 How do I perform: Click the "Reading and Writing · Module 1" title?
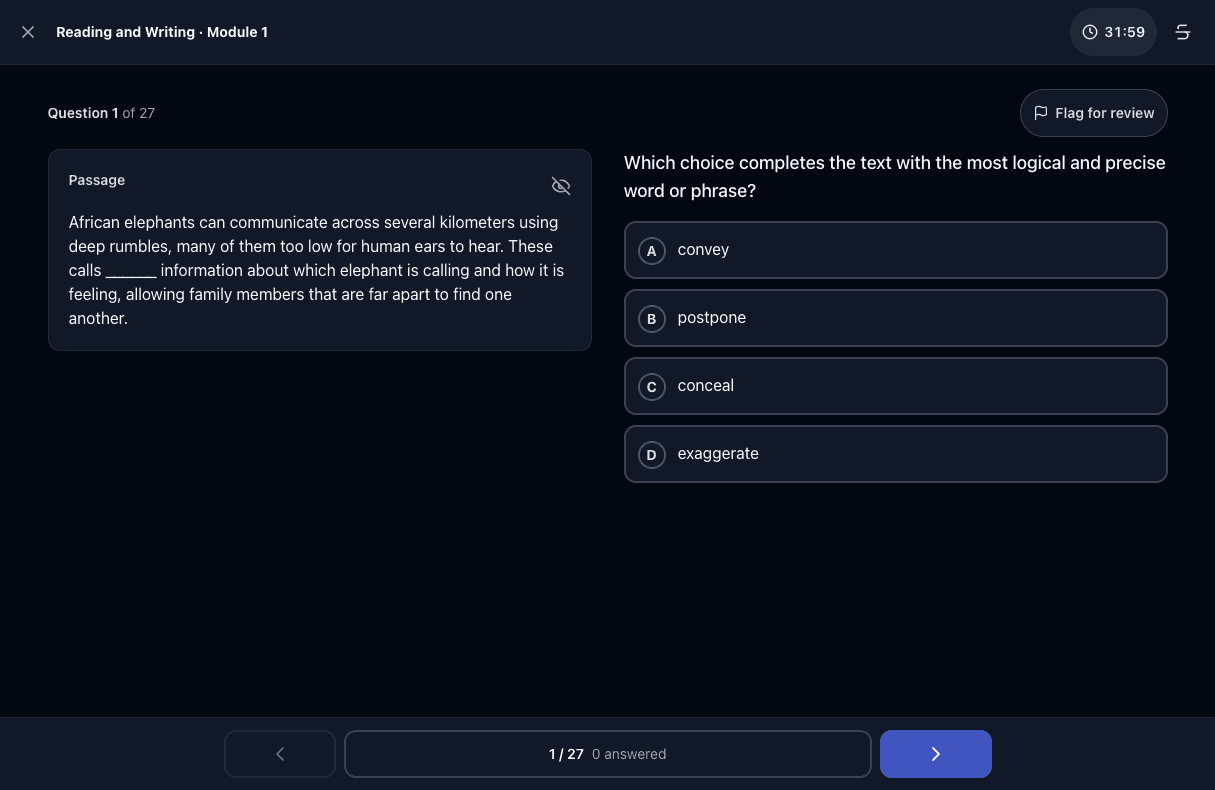[x=162, y=32]
